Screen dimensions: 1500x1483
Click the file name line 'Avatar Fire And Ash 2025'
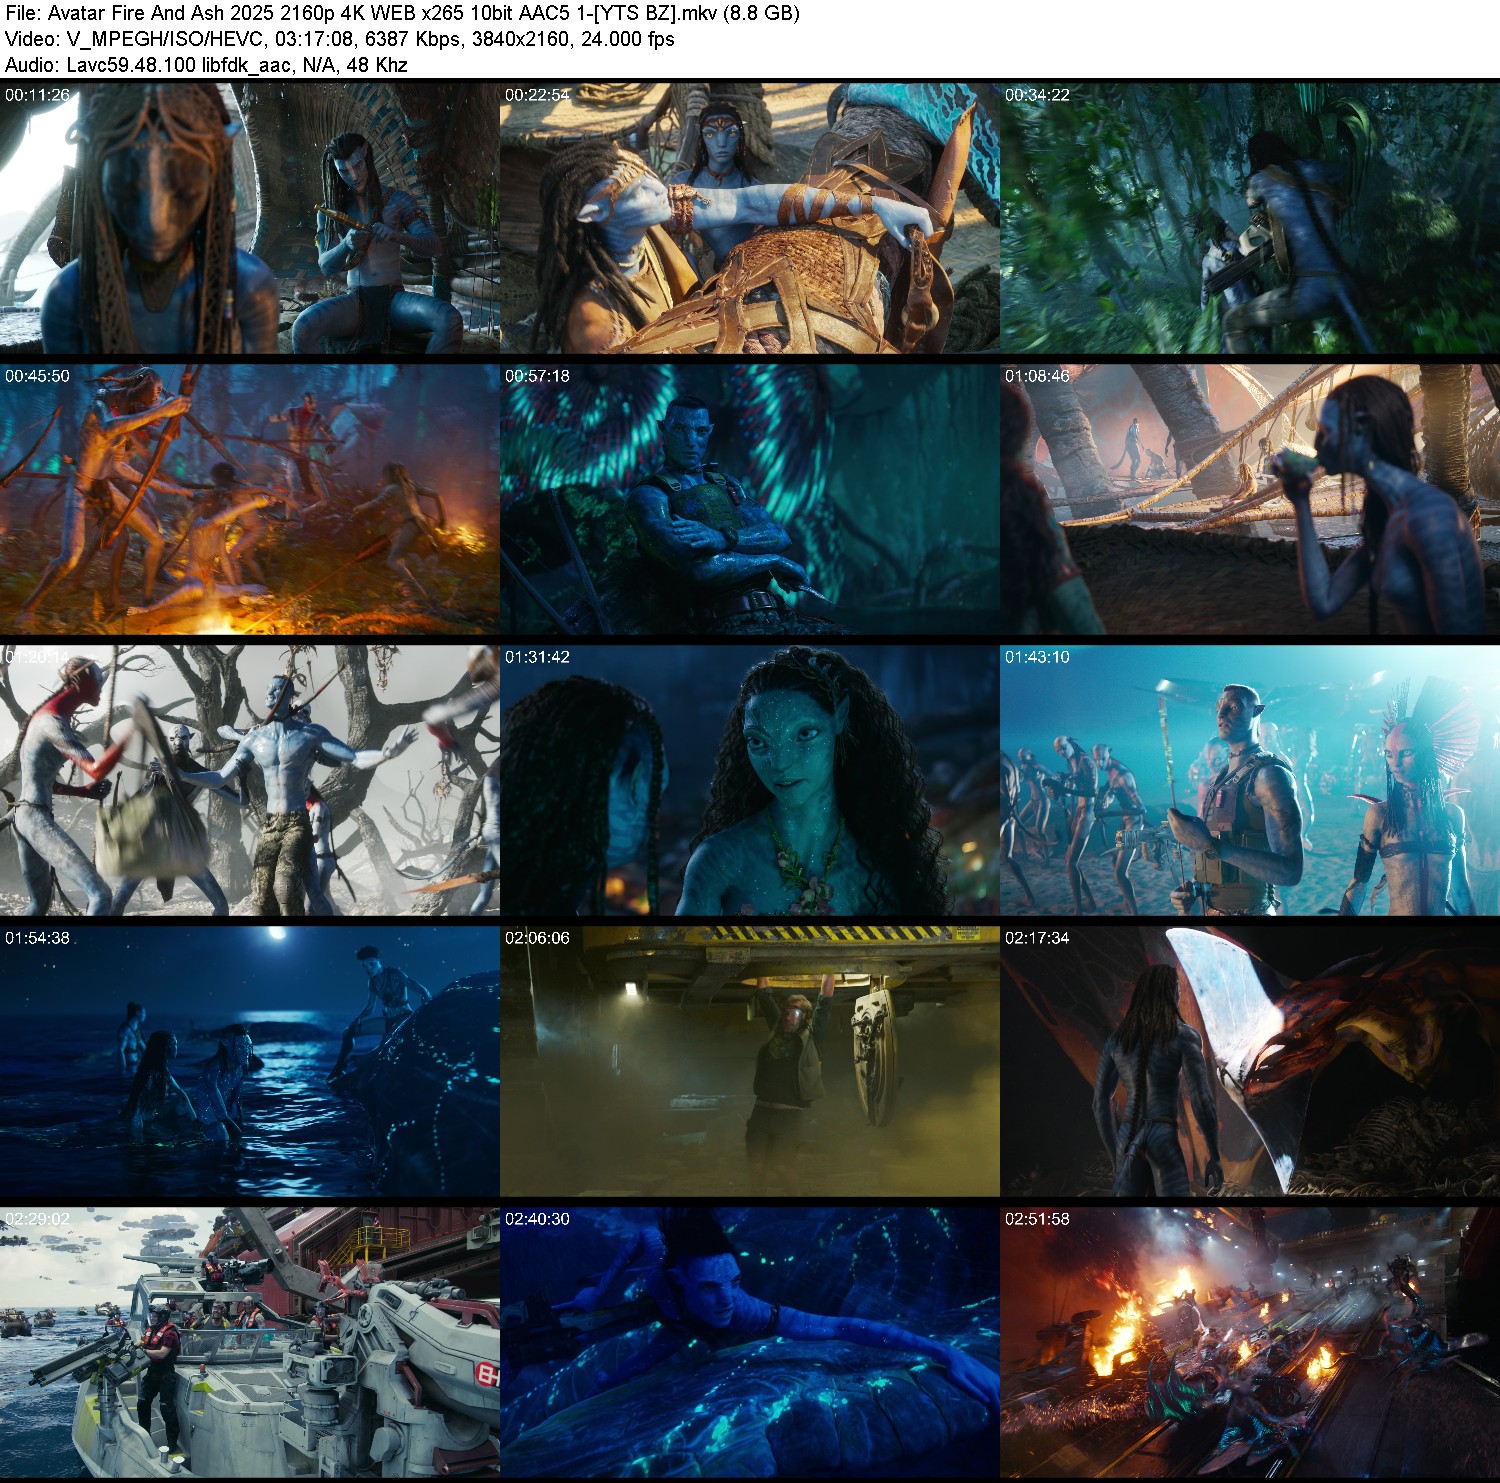[x=402, y=13]
